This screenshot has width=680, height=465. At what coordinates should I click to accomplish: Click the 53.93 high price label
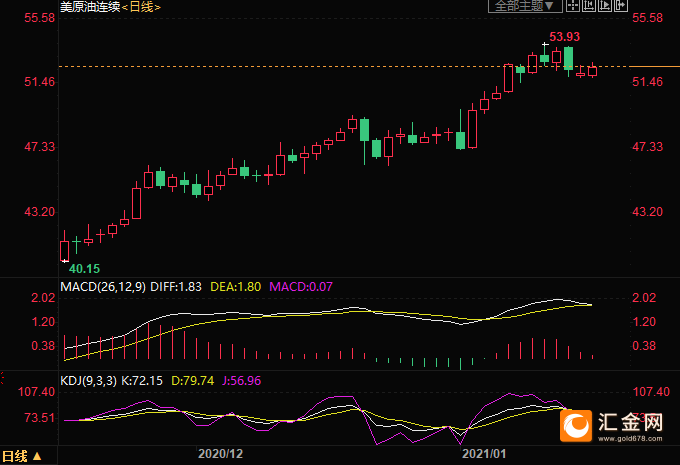click(565, 37)
